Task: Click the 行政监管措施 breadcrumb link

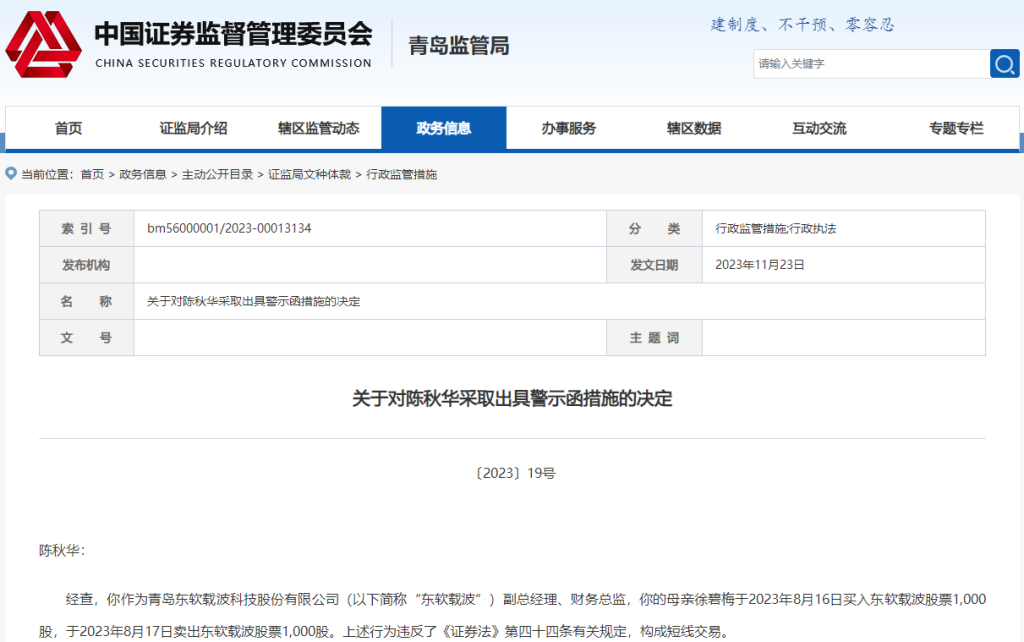Action: tap(402, 175)
